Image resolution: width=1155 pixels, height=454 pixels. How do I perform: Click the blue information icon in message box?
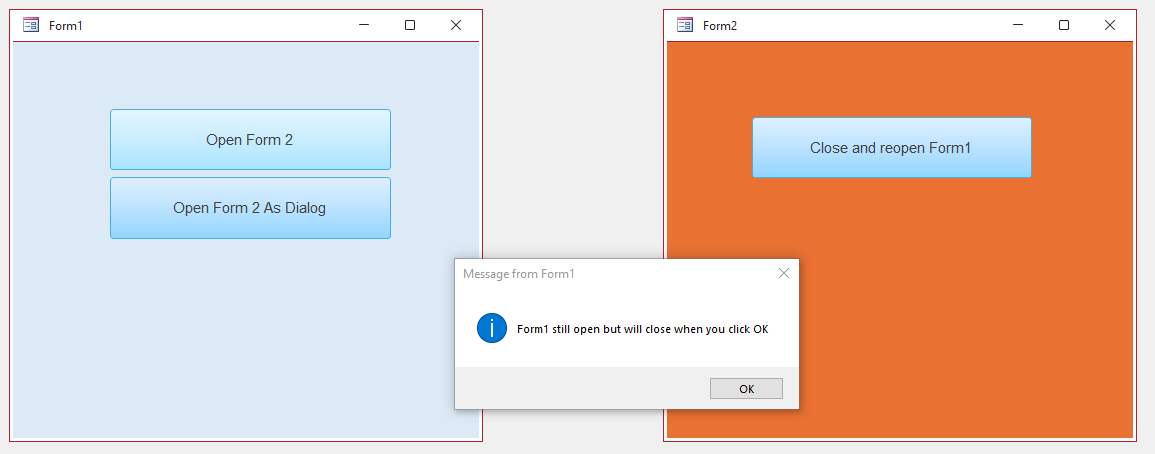coord(491,328)
